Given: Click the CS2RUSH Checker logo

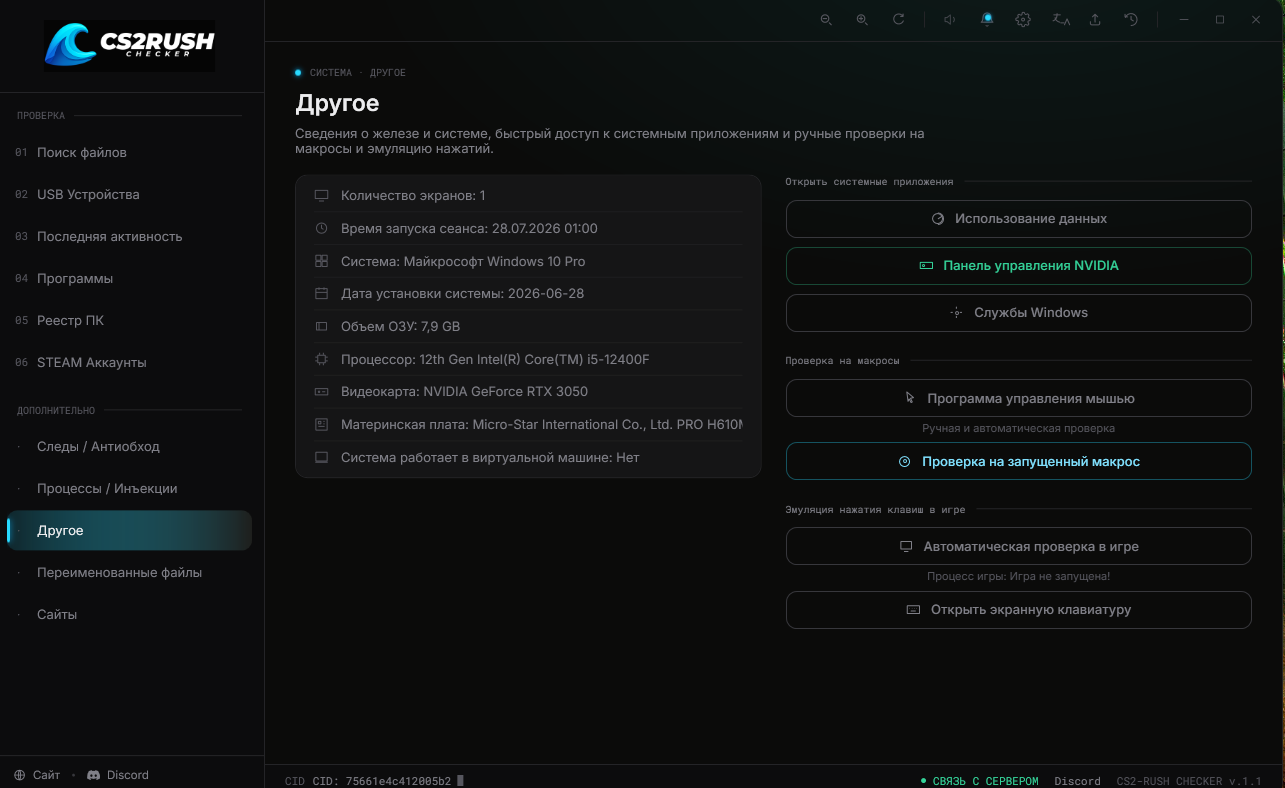Looking at the screenshot, I should coord(130,46).
